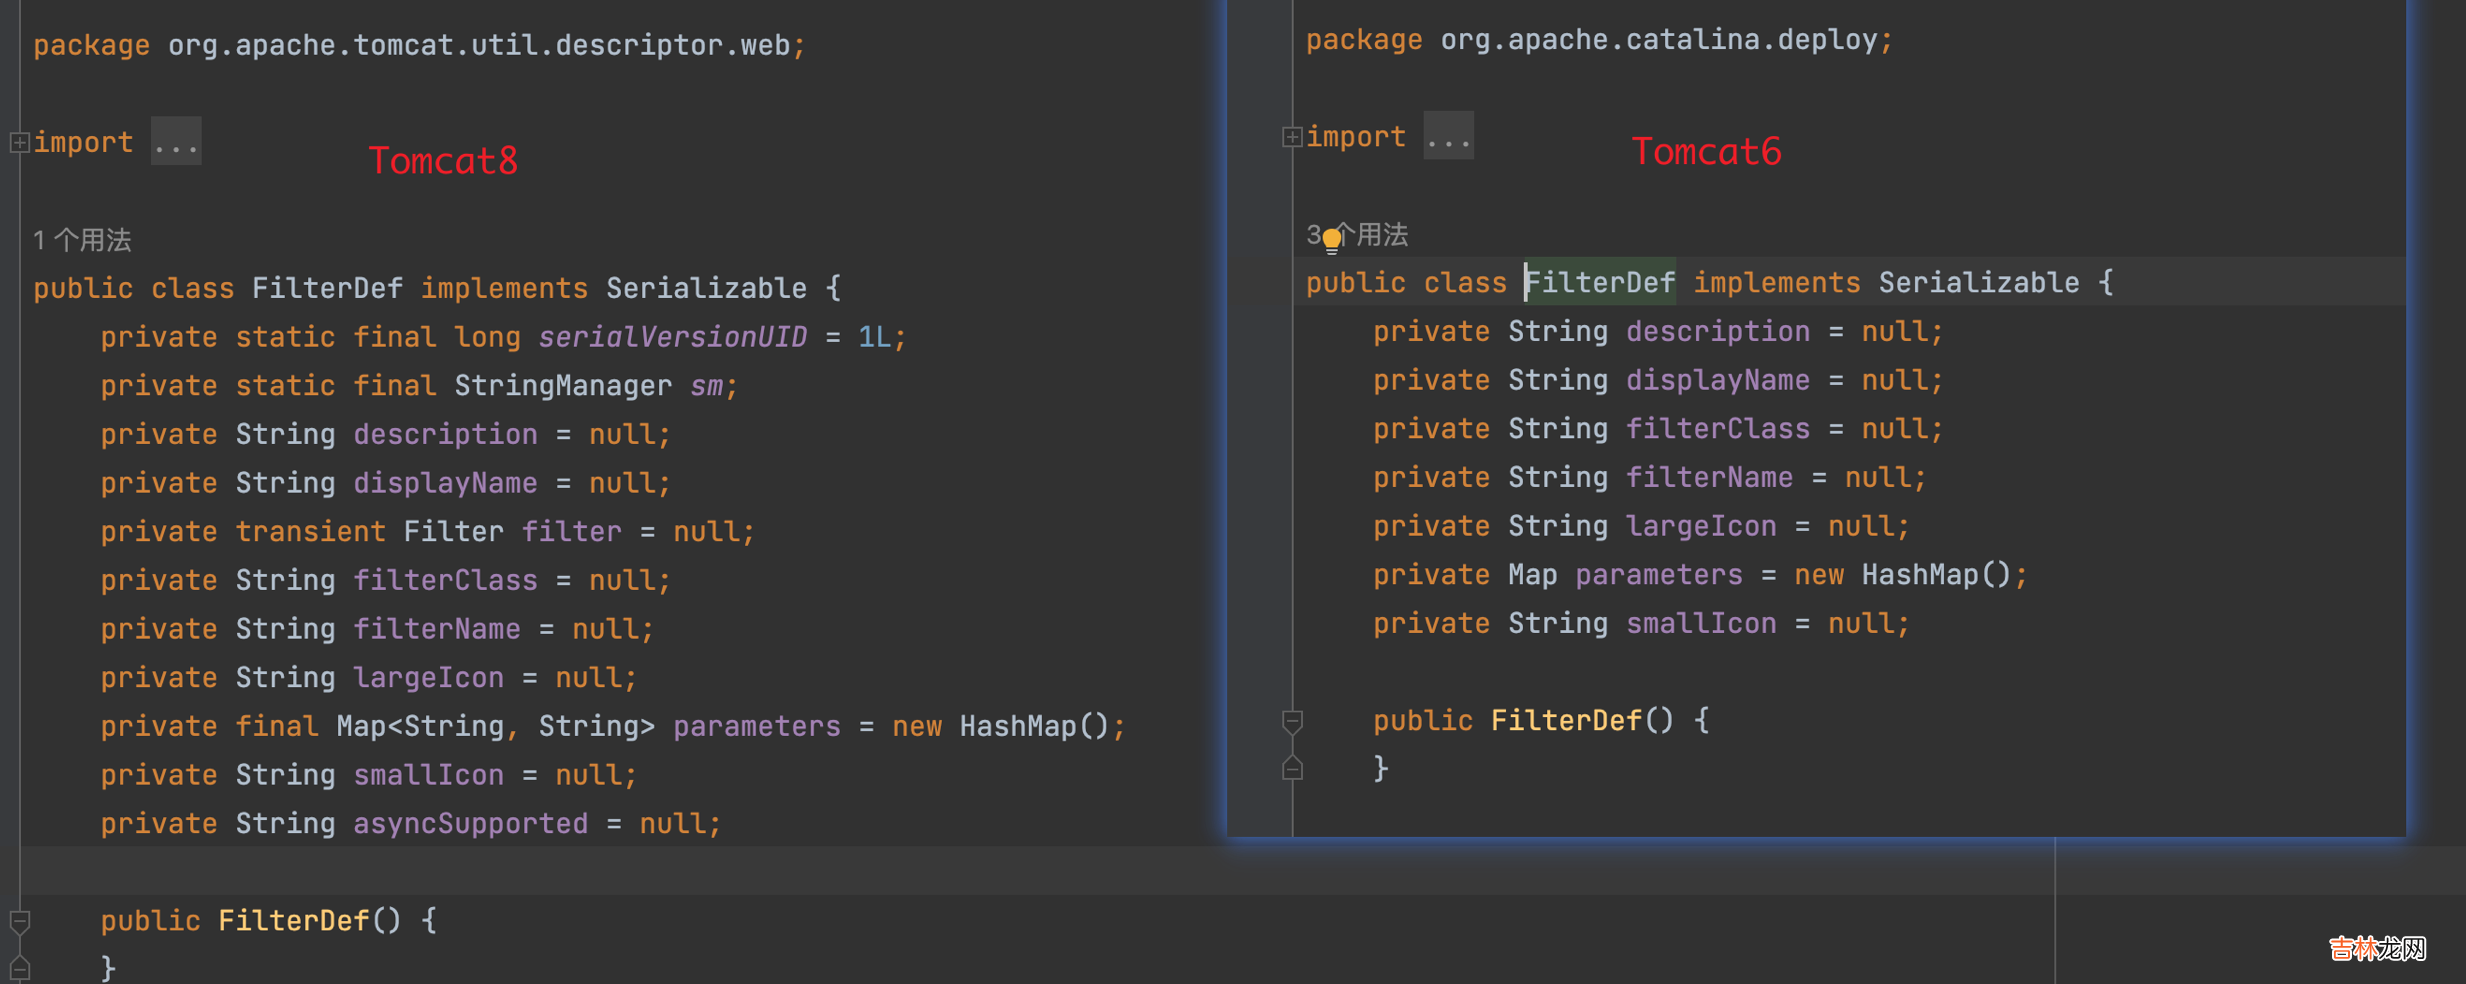Viewport: 2466px width, 984px height.
Task: Click the transient Filter 'filter' field
Action: coord(572,532)
